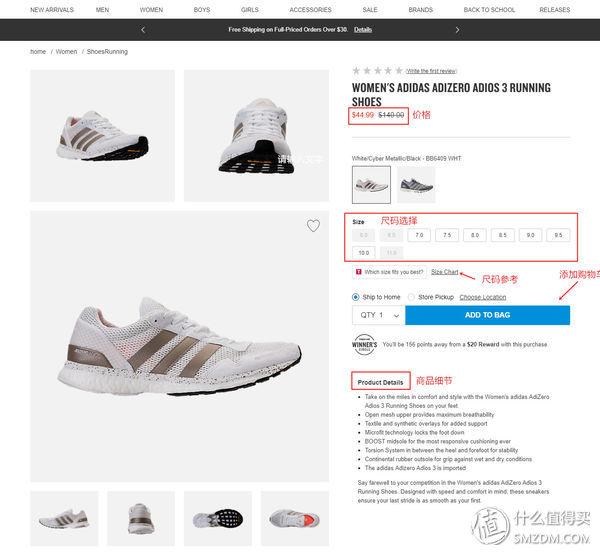The width and height of the screenshot is (600, 555).
Task: Open Details link in shipping banner
Action: (x=363, y=29)
